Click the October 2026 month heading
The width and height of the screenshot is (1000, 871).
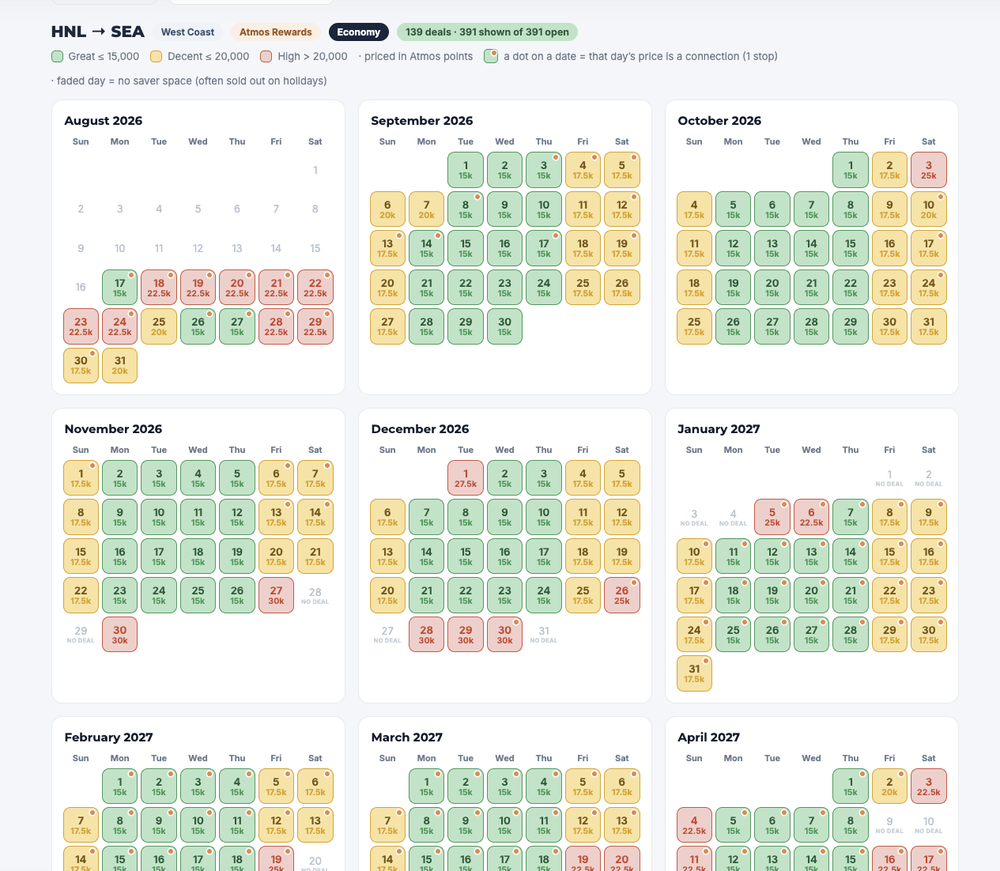pyautogui.click(x=719, y=121)
